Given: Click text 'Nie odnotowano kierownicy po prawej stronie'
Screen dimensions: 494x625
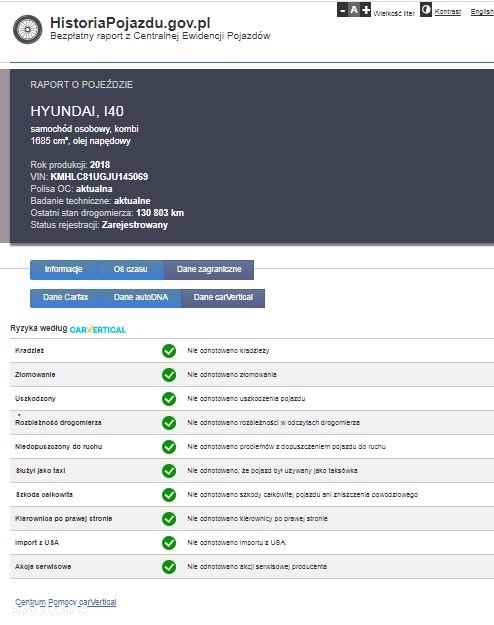Looking at the screenshot, I should click(258, 519).
